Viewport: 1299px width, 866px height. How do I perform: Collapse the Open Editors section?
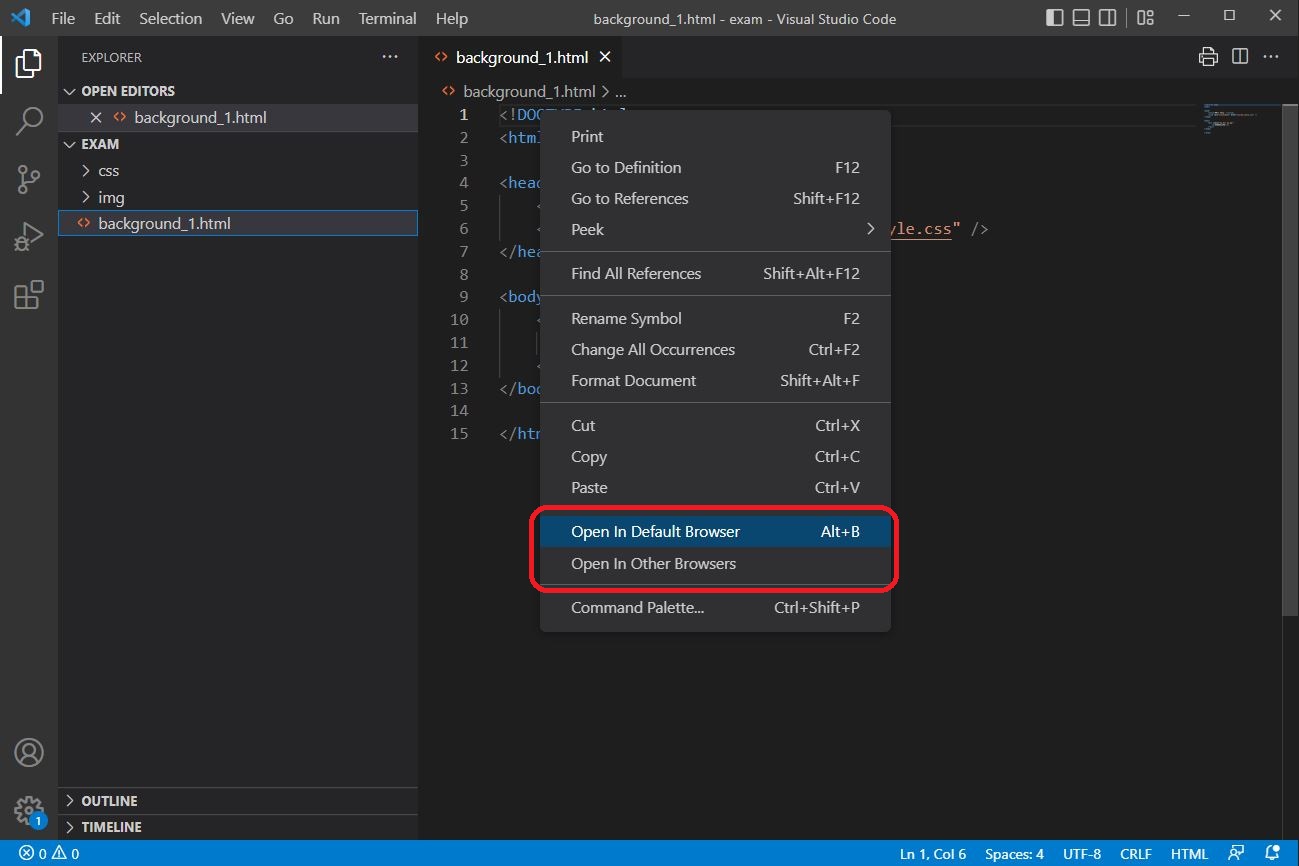click(x=238, y=91)
